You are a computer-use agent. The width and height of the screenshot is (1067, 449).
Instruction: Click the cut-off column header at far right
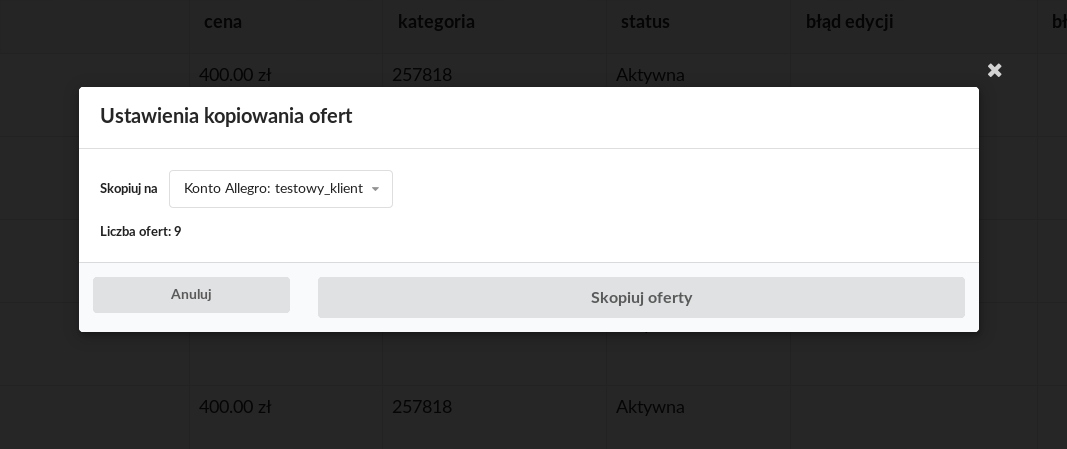[1058, 21]
